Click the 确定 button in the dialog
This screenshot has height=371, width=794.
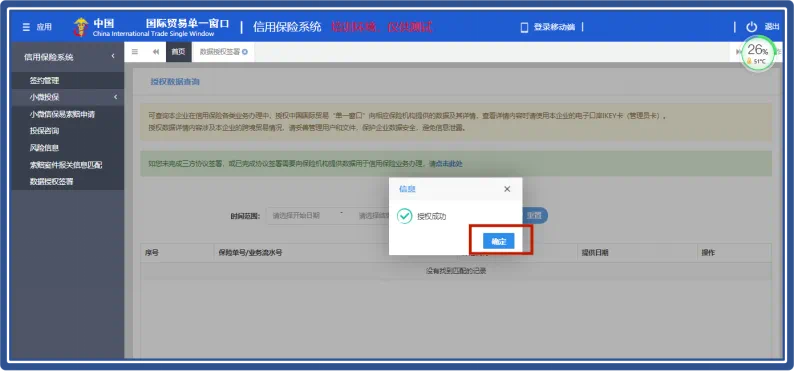tap(499, 241)
